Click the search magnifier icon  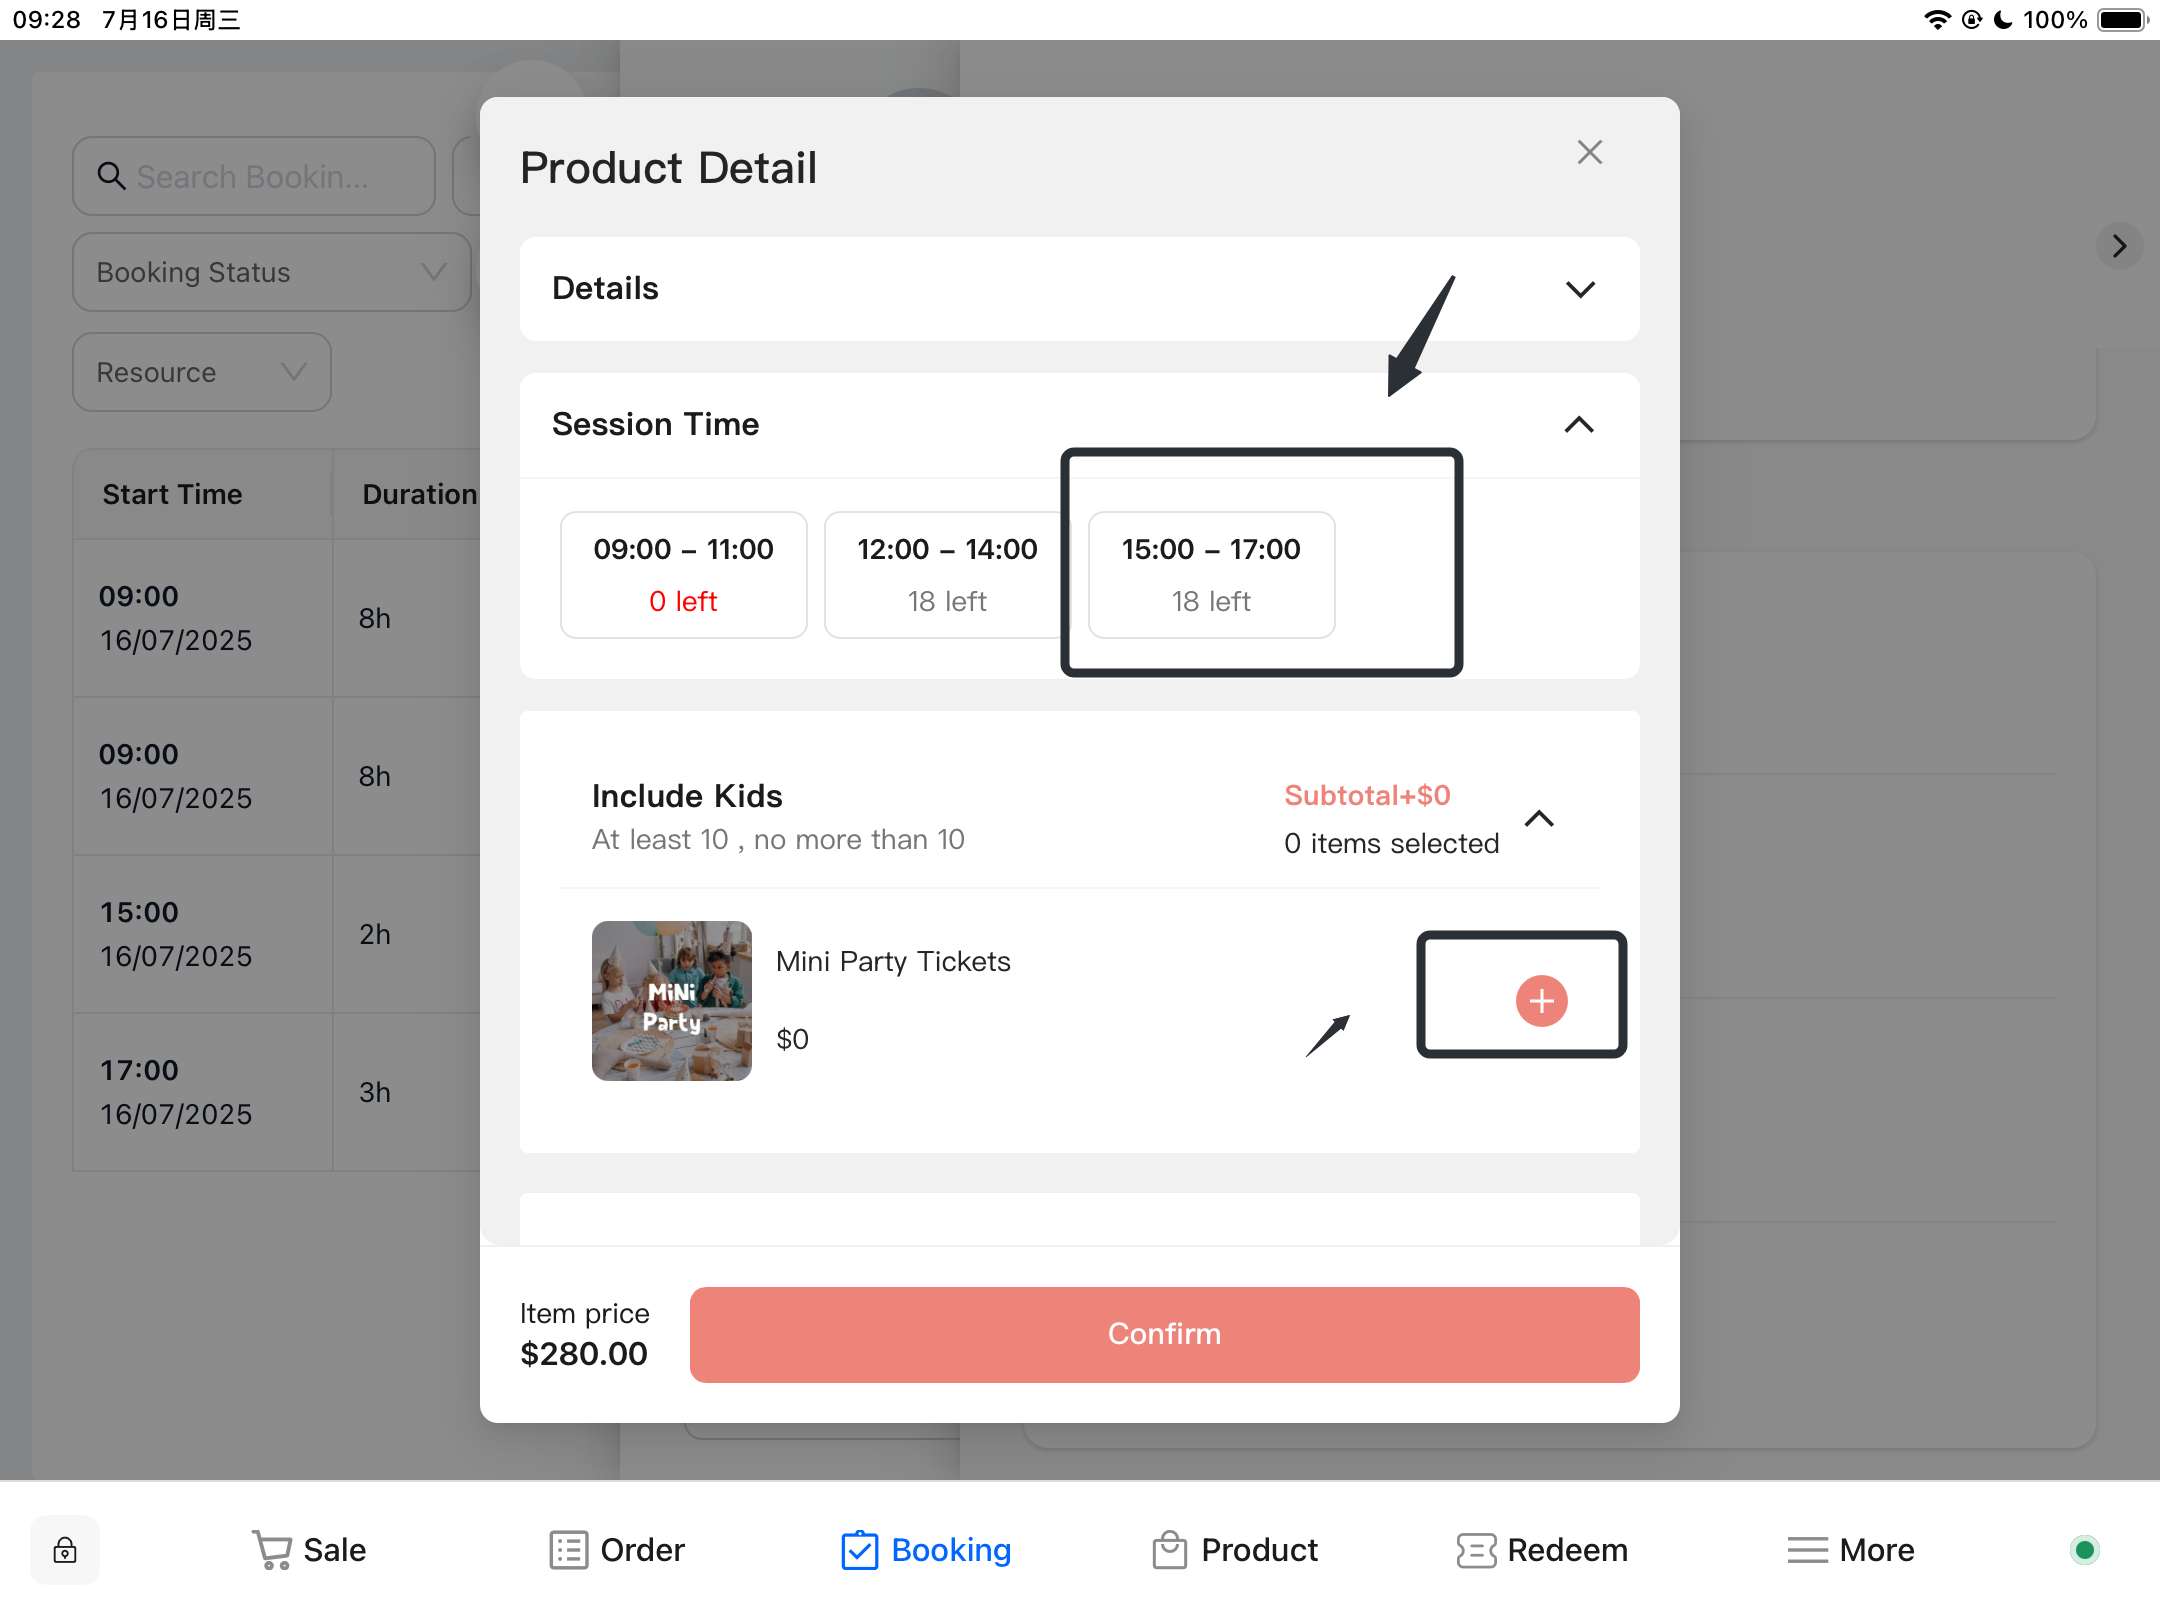pos(111,176)
